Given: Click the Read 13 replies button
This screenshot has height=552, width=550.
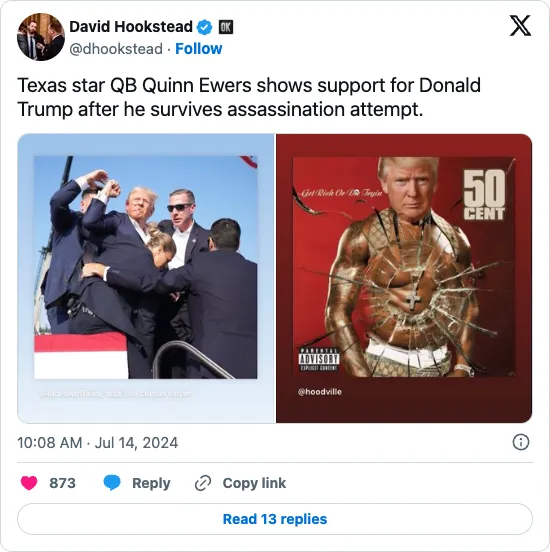Looking at the screenshot, I should point(275,519).
